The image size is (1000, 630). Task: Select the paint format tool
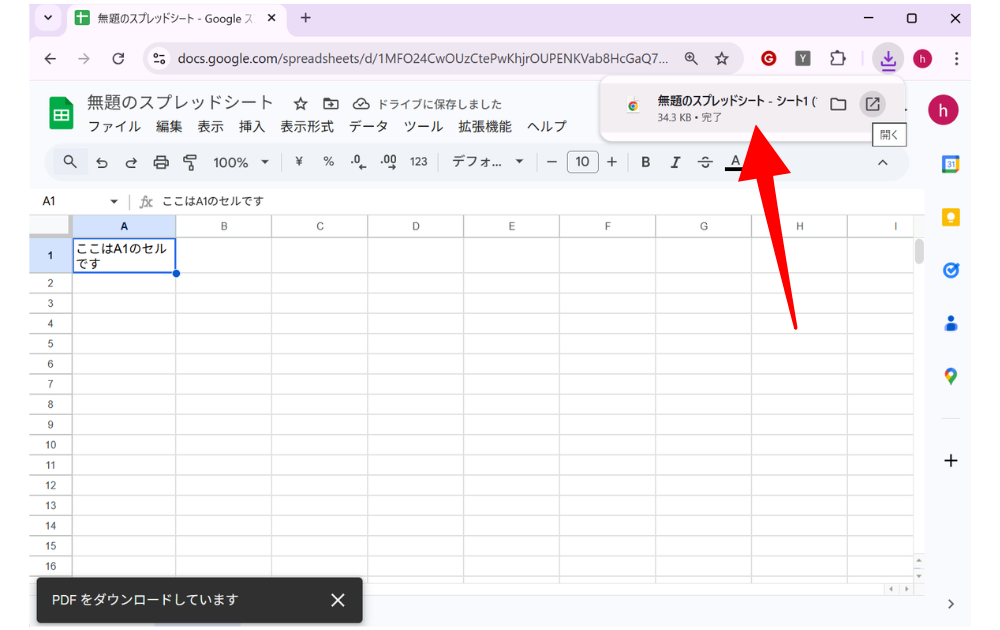click(190, 162)
